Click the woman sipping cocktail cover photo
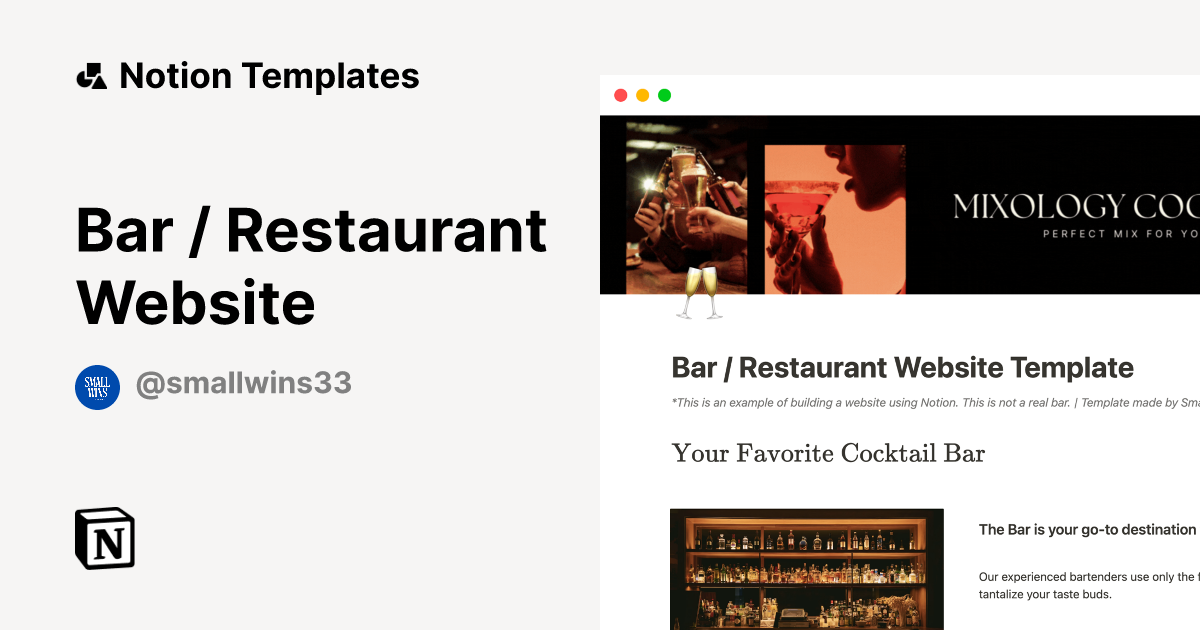This screenshot has width=1200, height=630. point(835,219)
